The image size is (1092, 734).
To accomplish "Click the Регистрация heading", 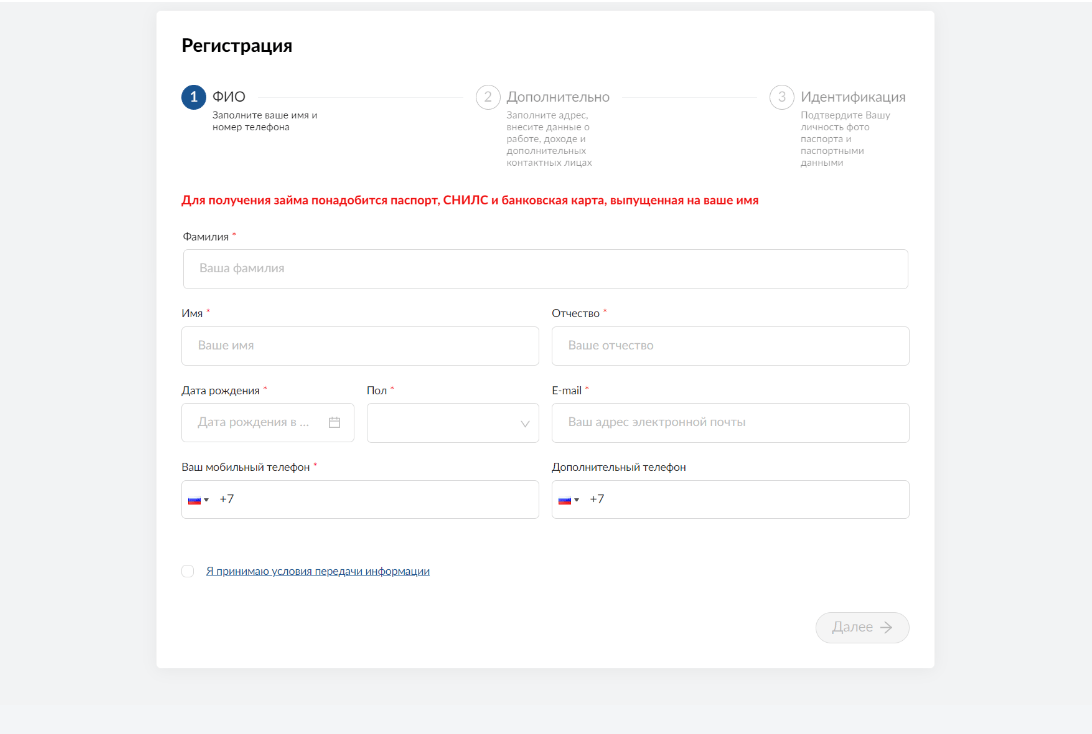I will [x=237, y=46].
